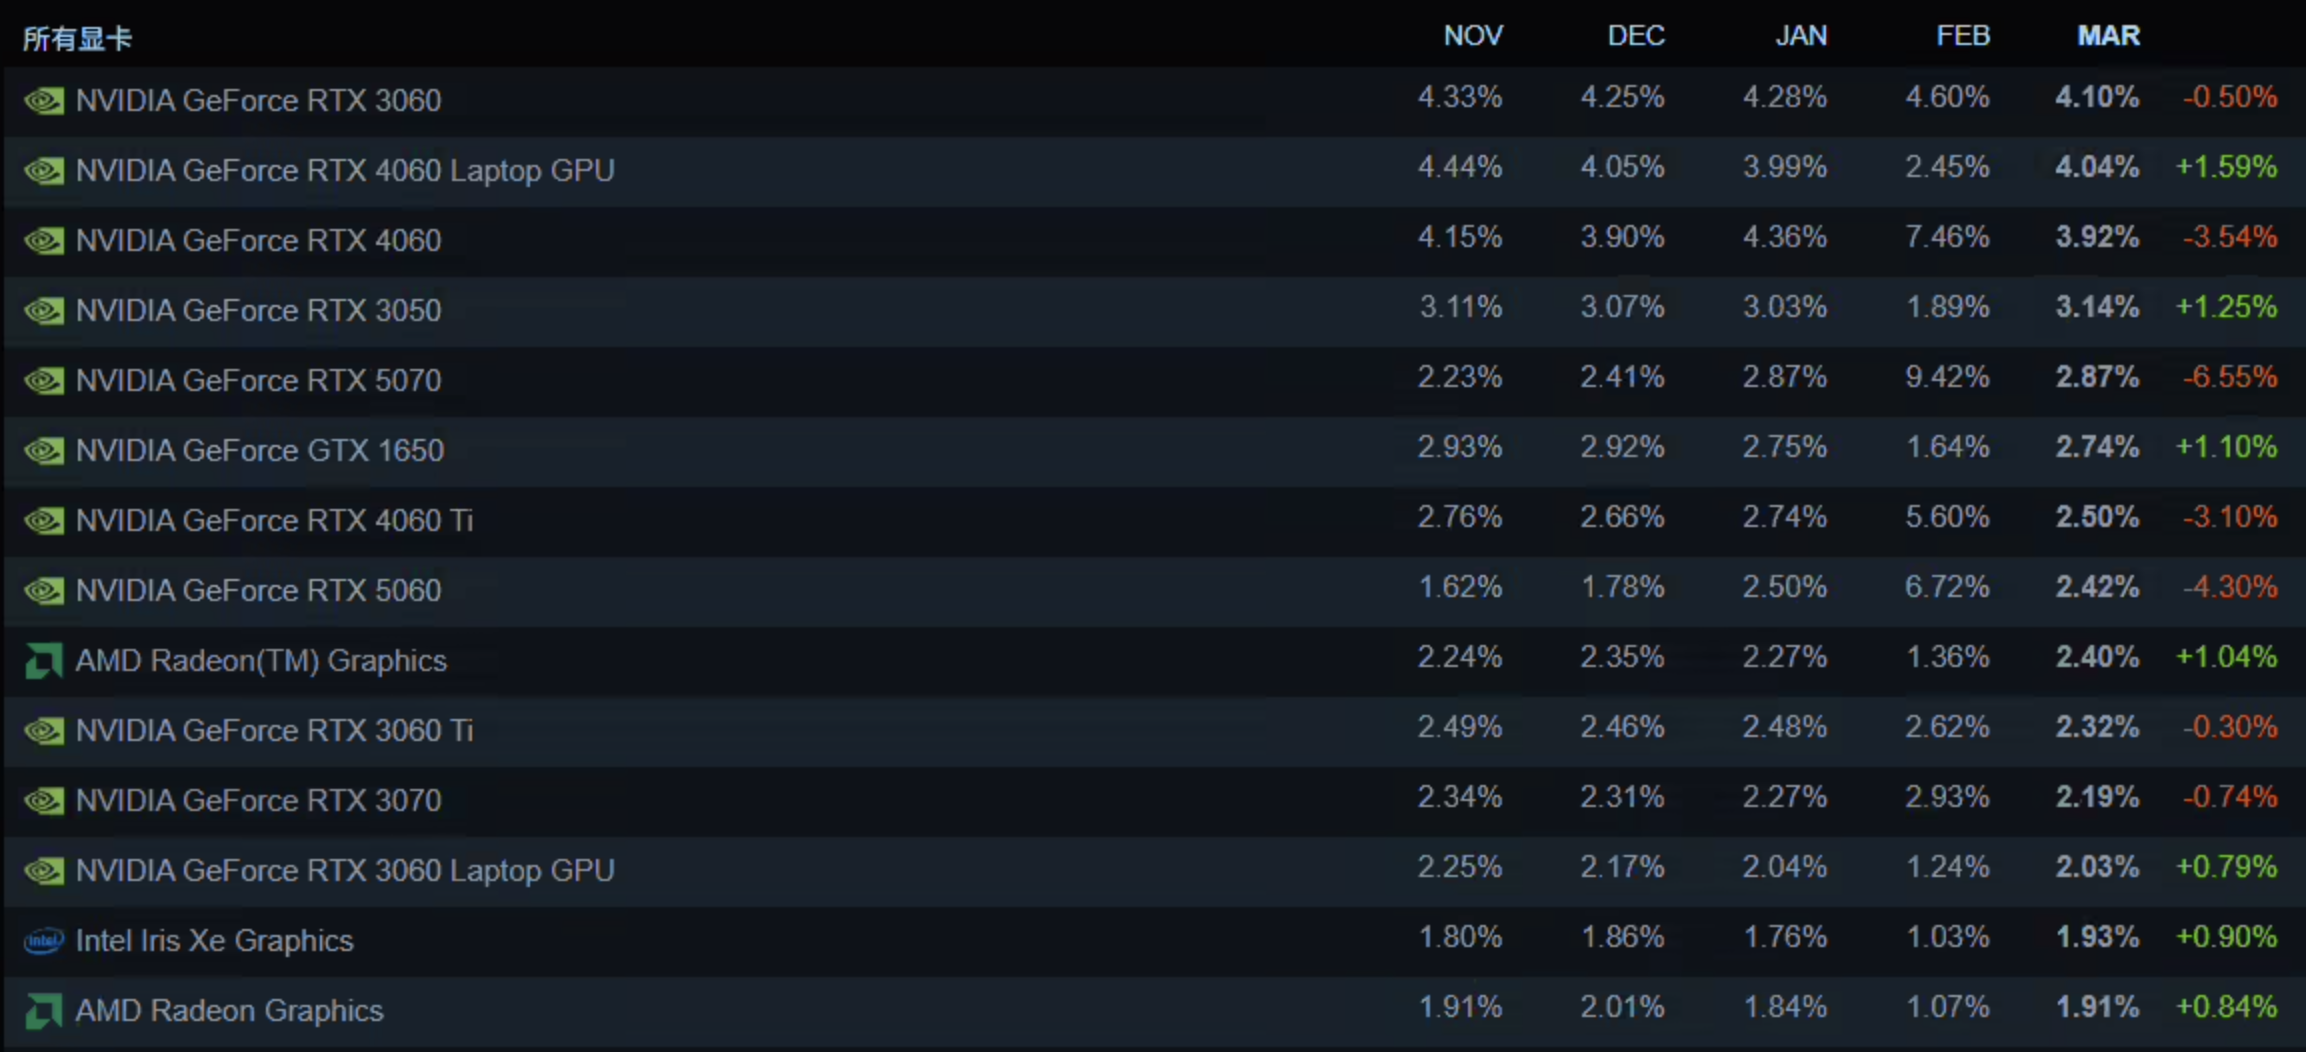This screenshot has width=2306, height=1052.
Task: Select NVIDIA GeForce RTX 3060 Laptop GPU row
Action: (x=345, y=870)
